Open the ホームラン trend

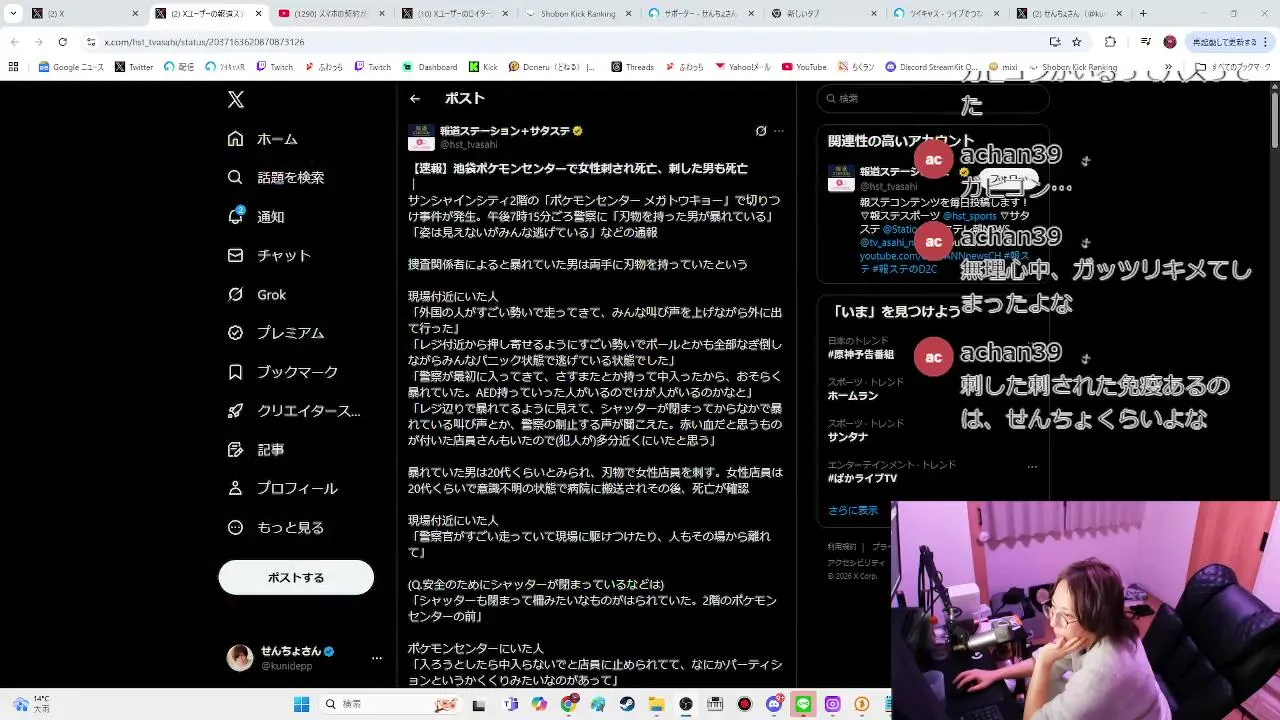point(852,396)
